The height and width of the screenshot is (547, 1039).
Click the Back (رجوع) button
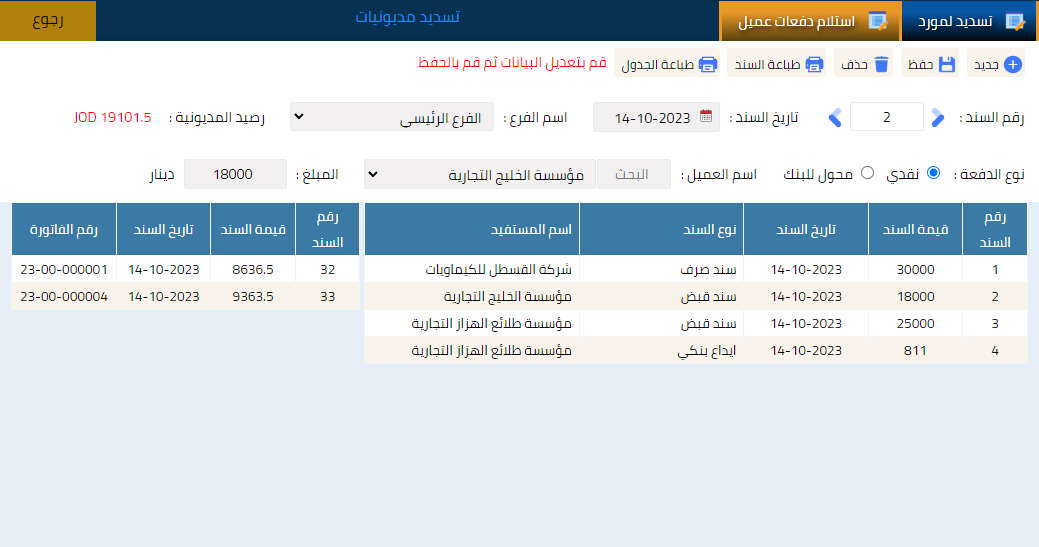(x=48, y=21)
